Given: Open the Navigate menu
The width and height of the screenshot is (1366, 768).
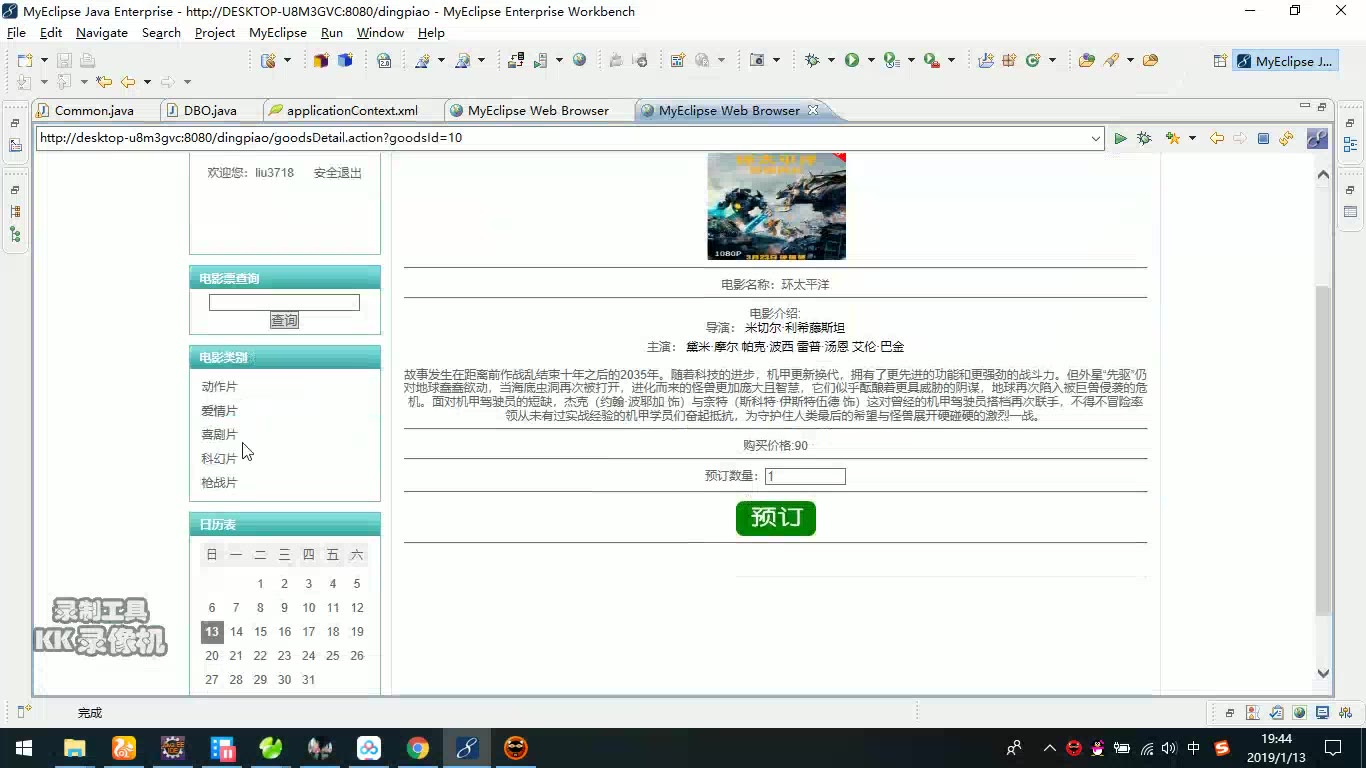Looking at the screenshot, I should point(102,33).
